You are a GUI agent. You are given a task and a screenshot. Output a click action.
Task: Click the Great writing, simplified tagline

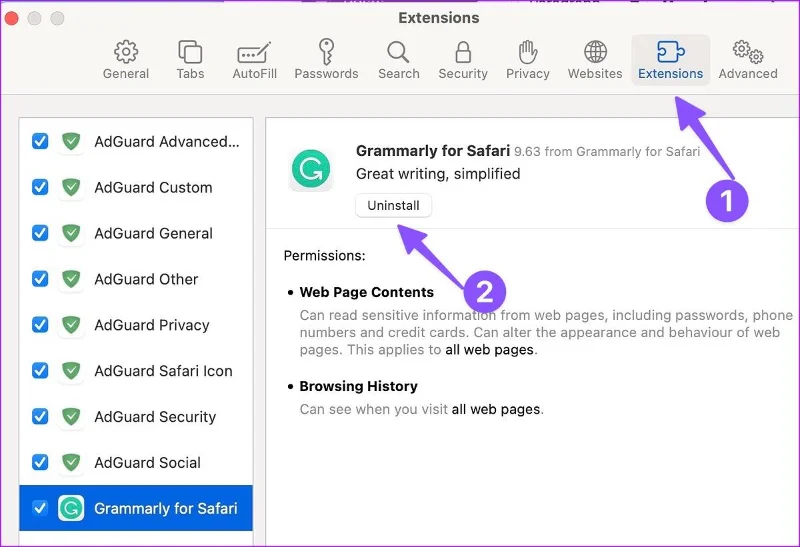click(x=438, y=174)
